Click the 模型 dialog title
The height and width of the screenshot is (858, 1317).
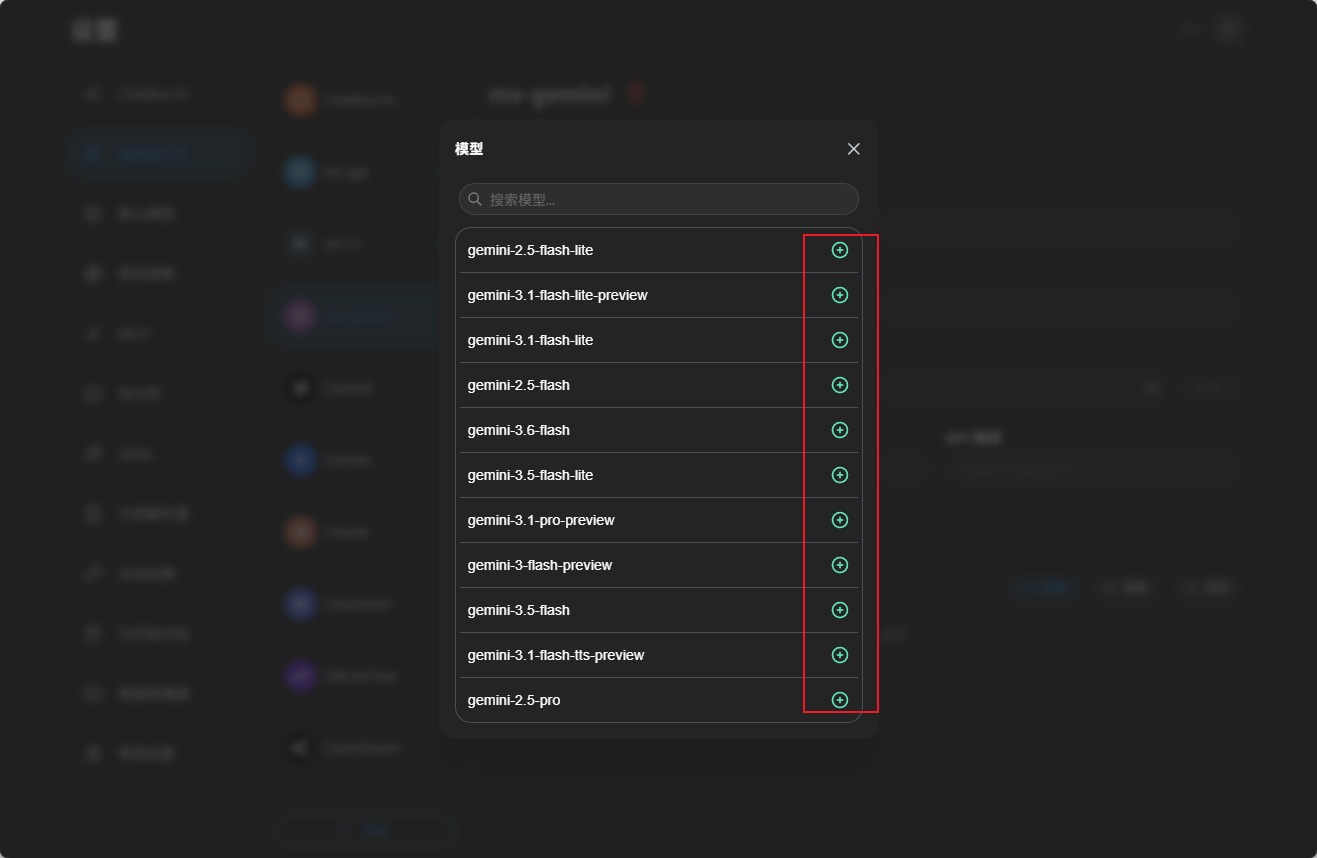click(x=469, y=149)
